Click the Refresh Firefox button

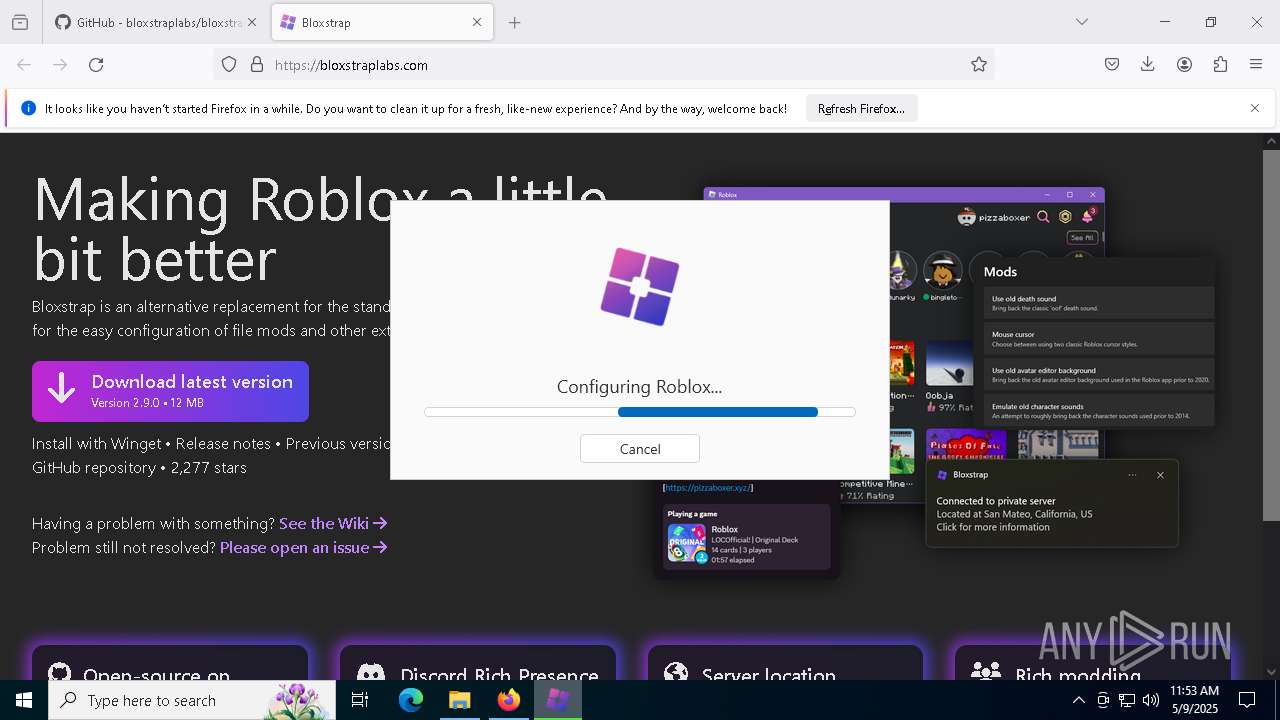click(861, 108)
